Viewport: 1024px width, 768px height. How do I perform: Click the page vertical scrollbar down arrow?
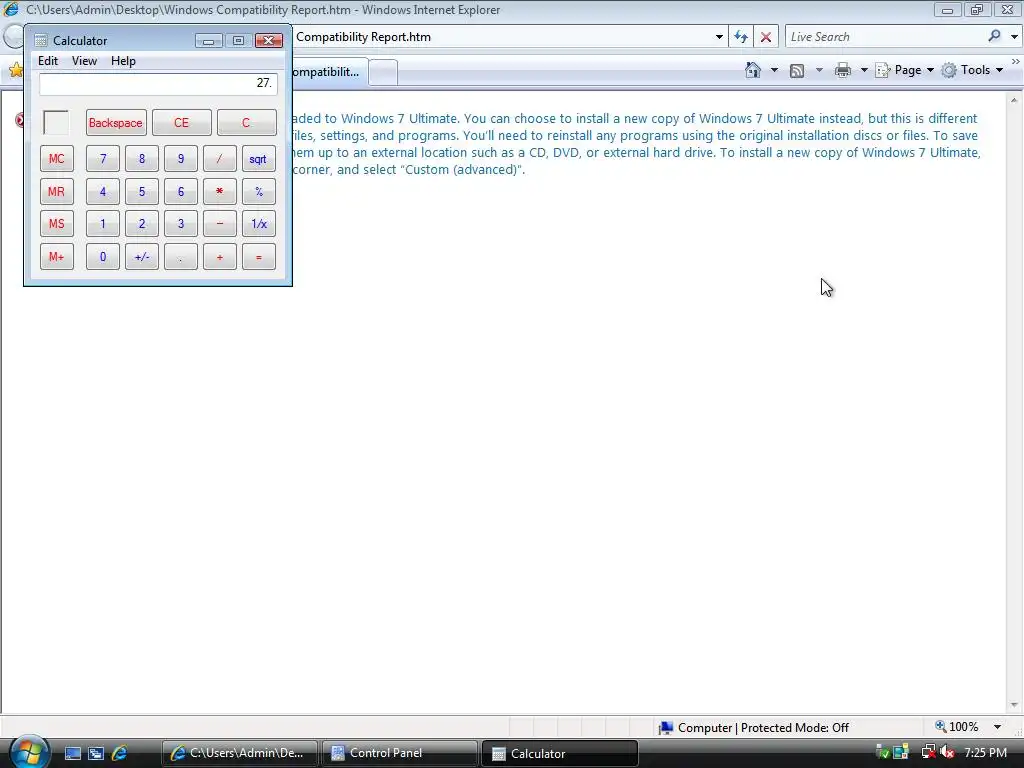pos(1014,705)
